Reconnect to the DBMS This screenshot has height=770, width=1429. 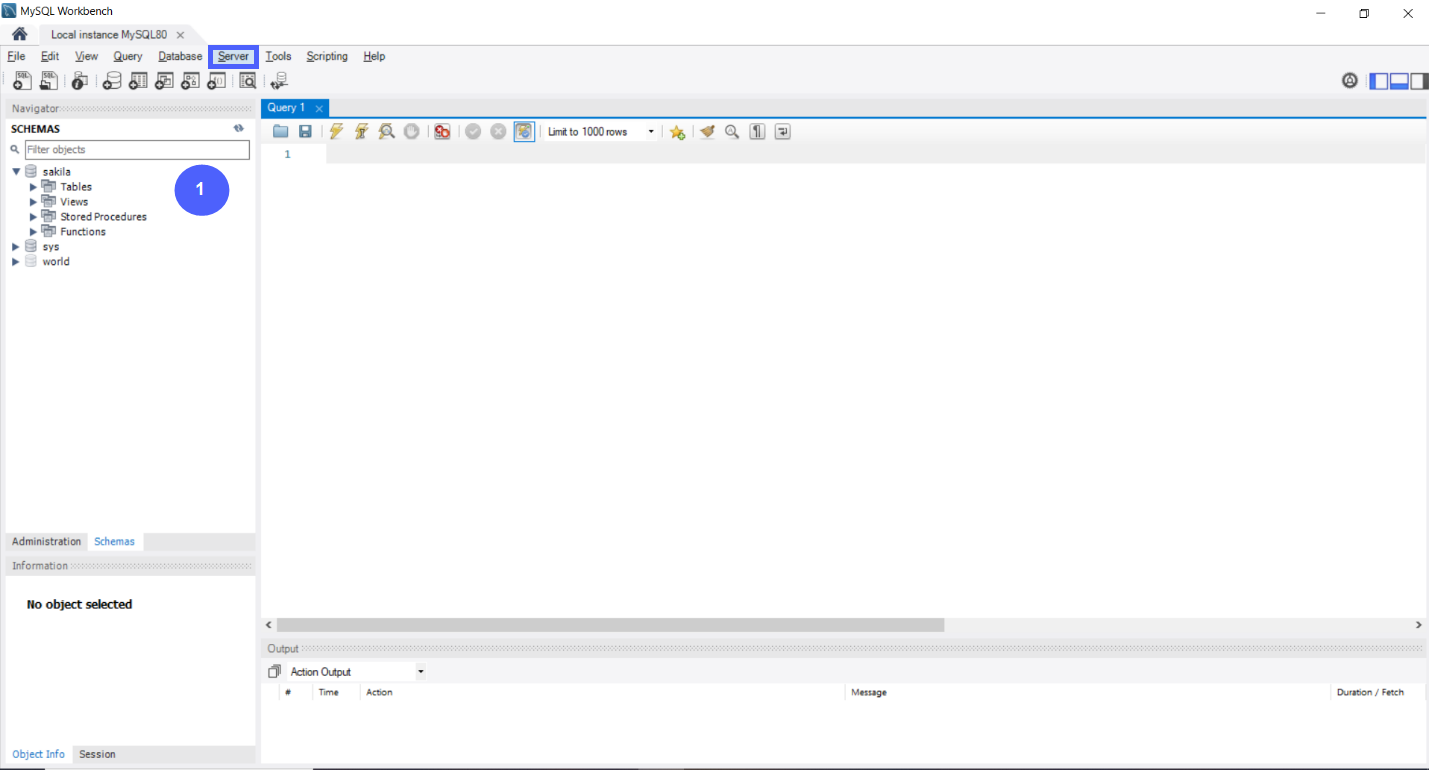click(x=278, y=80)
